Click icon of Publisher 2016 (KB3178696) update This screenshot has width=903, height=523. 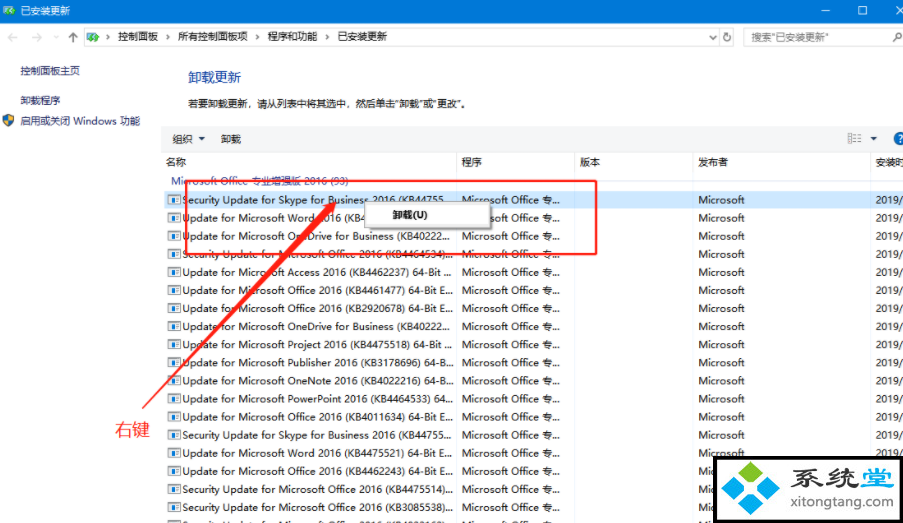[x=173, y=362]
